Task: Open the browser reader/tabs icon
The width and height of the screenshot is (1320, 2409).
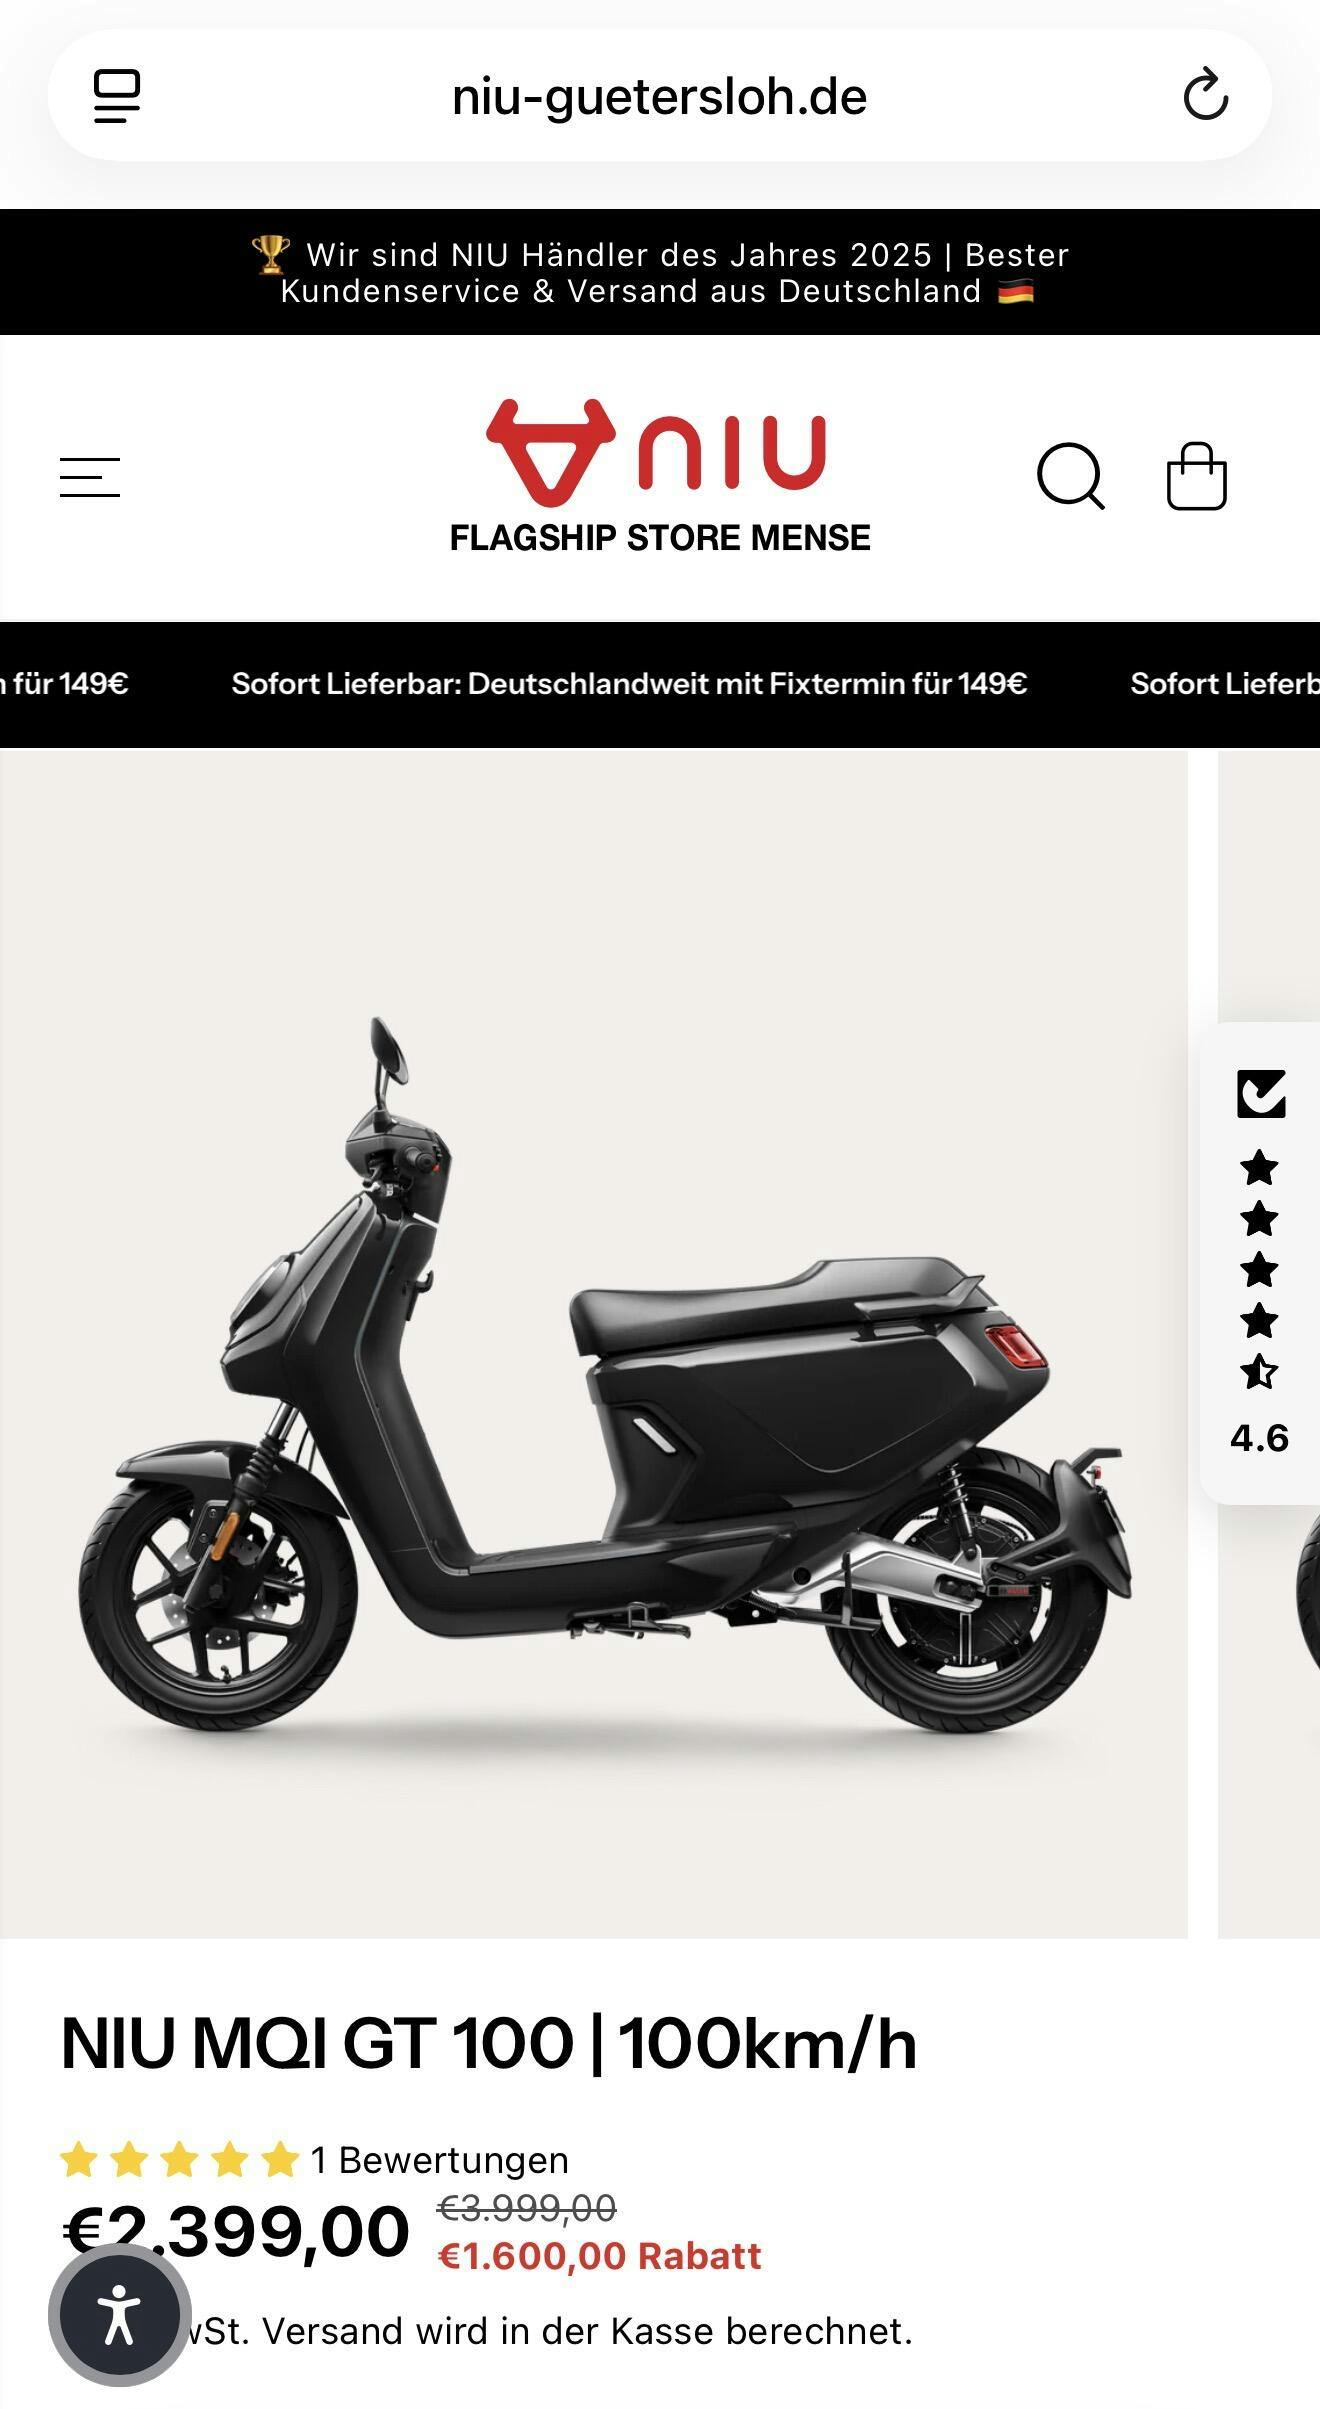Action: (x=117, y=96)
